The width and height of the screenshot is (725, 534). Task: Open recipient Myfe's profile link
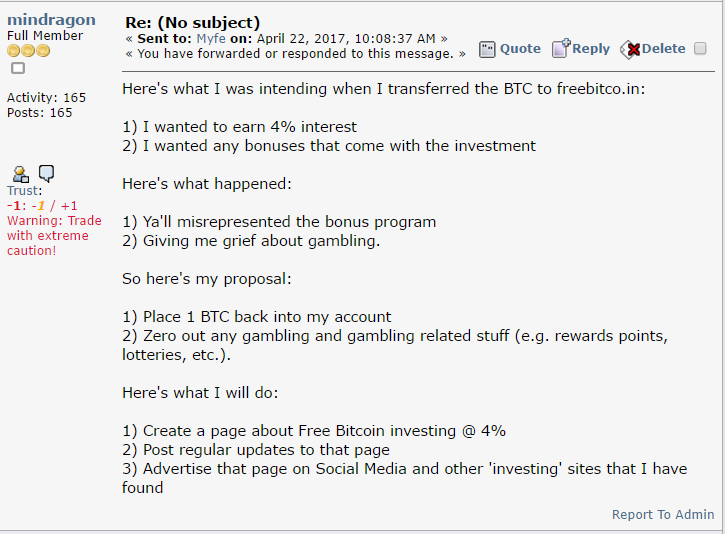click(211, 38)
